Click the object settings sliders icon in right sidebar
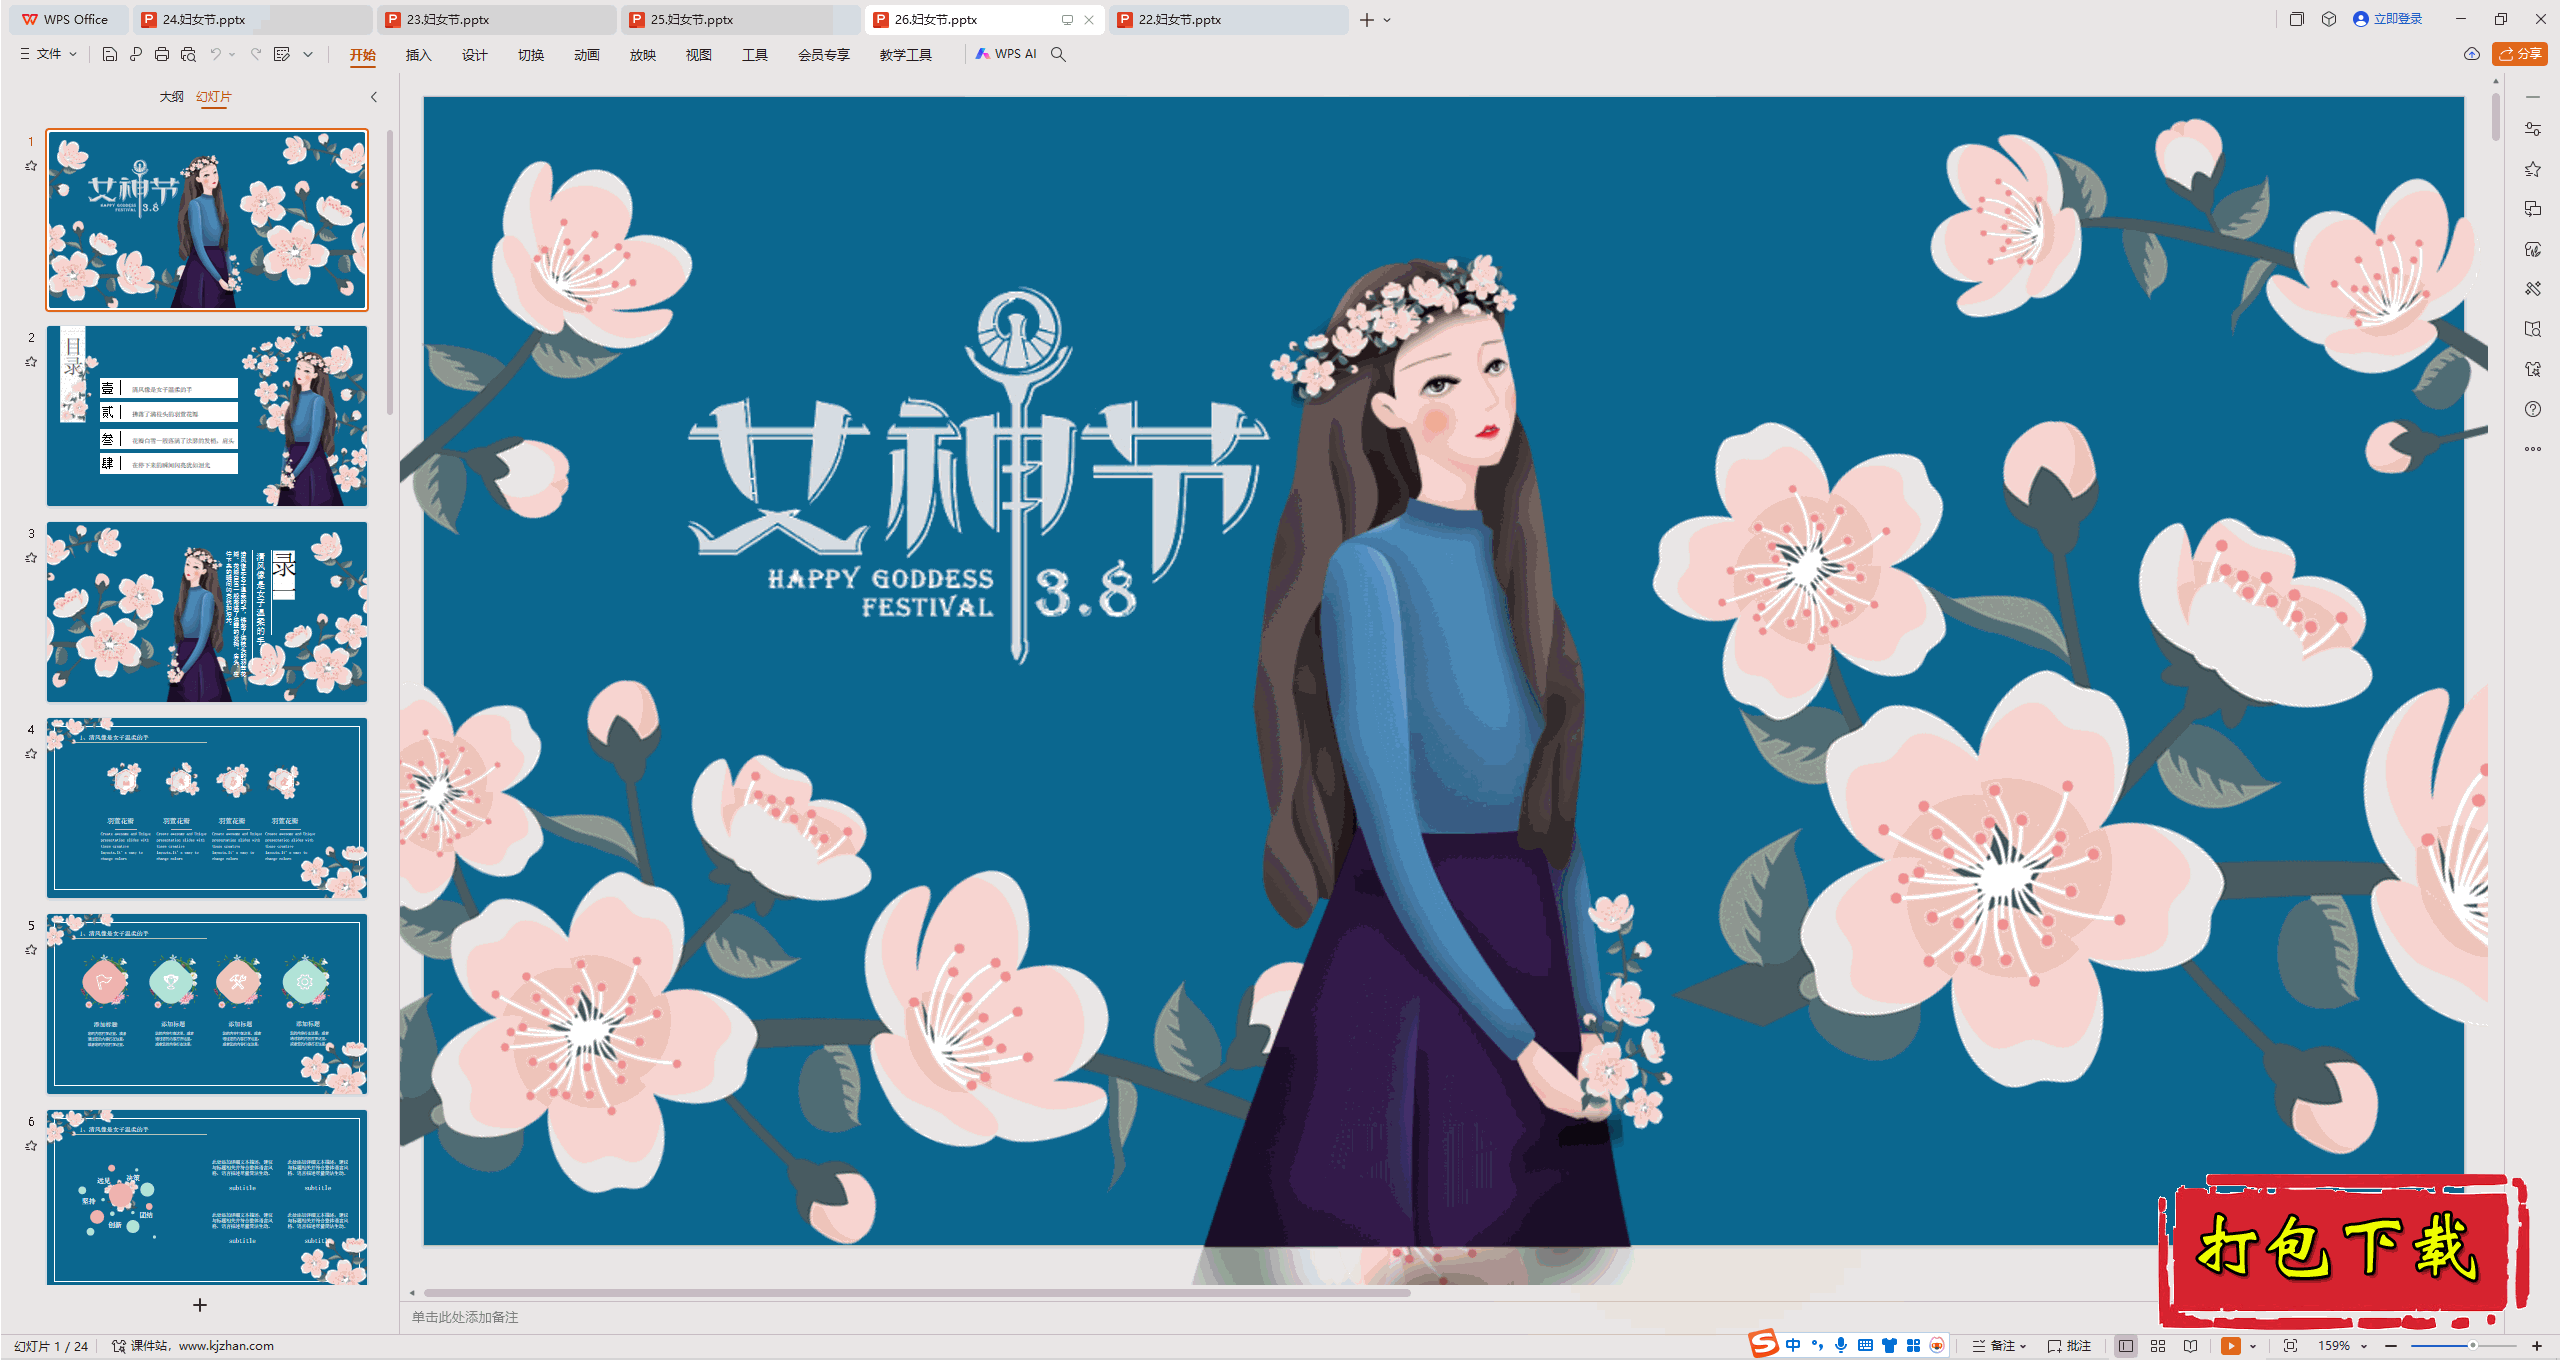This screenshot has height=1360, width=2560. [x=2533, y=129]
